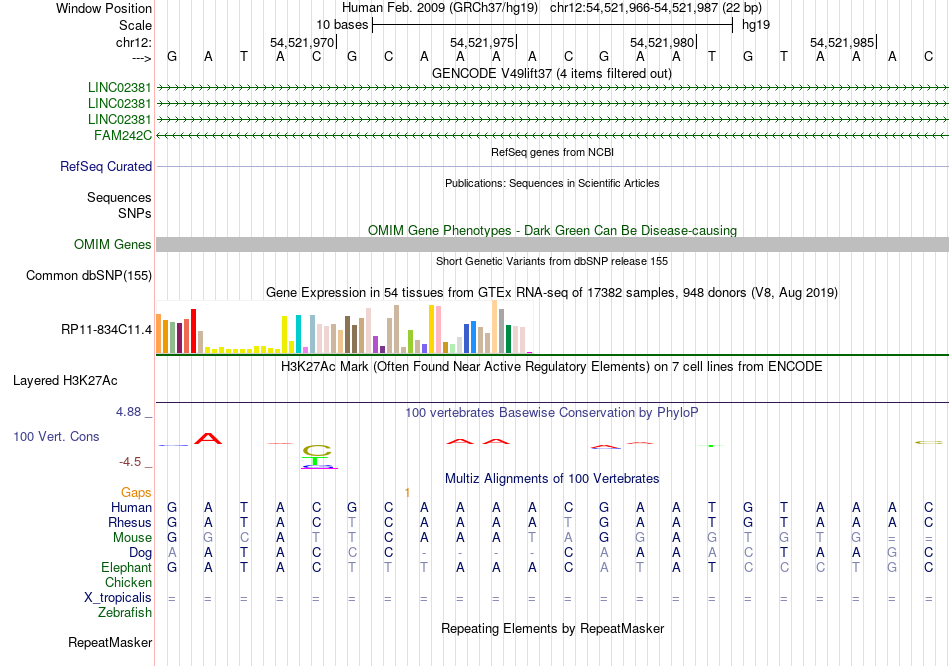Click the Sequences label under Publications track
Viewport: 950px width, 666px height.
tap(119, 198)
